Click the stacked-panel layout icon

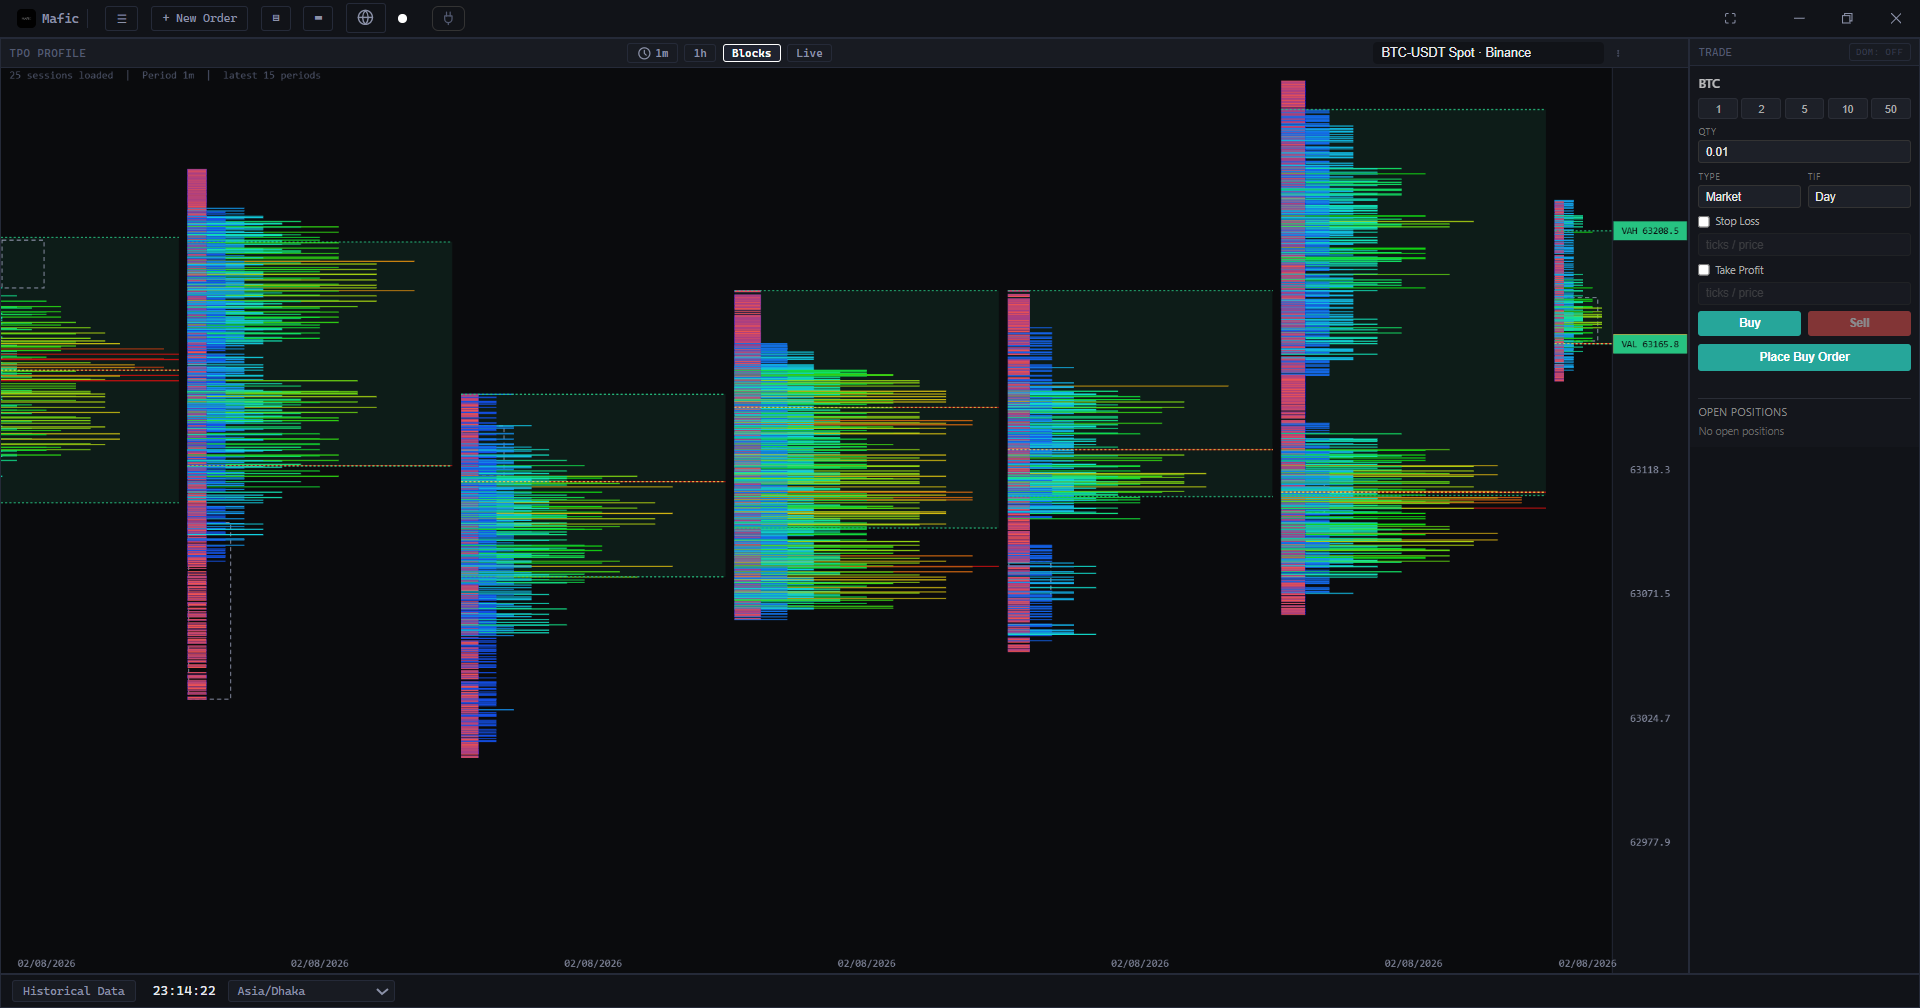[276, 18]
